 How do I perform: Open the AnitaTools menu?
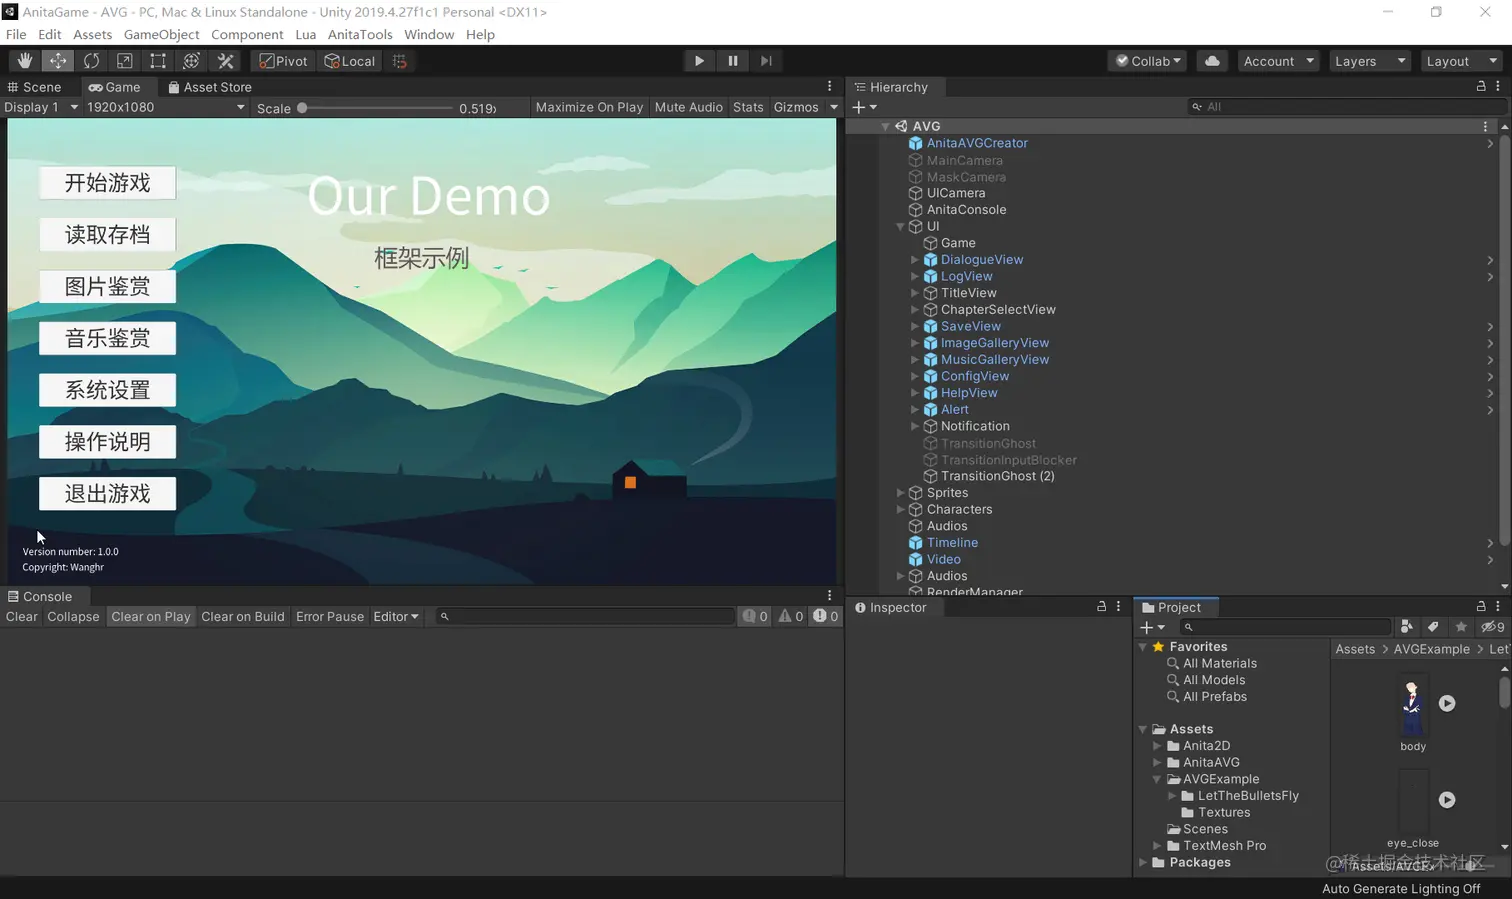(360, 34)
